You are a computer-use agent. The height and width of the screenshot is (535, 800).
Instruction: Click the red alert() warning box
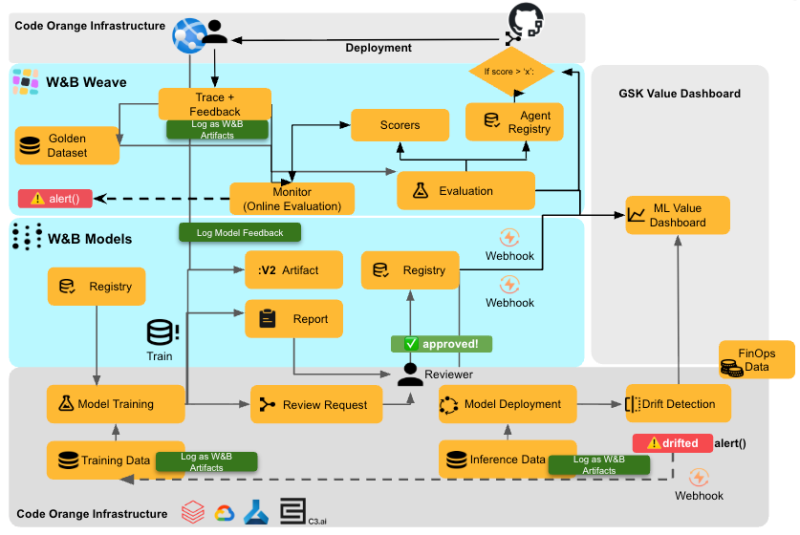pos(55,198)
